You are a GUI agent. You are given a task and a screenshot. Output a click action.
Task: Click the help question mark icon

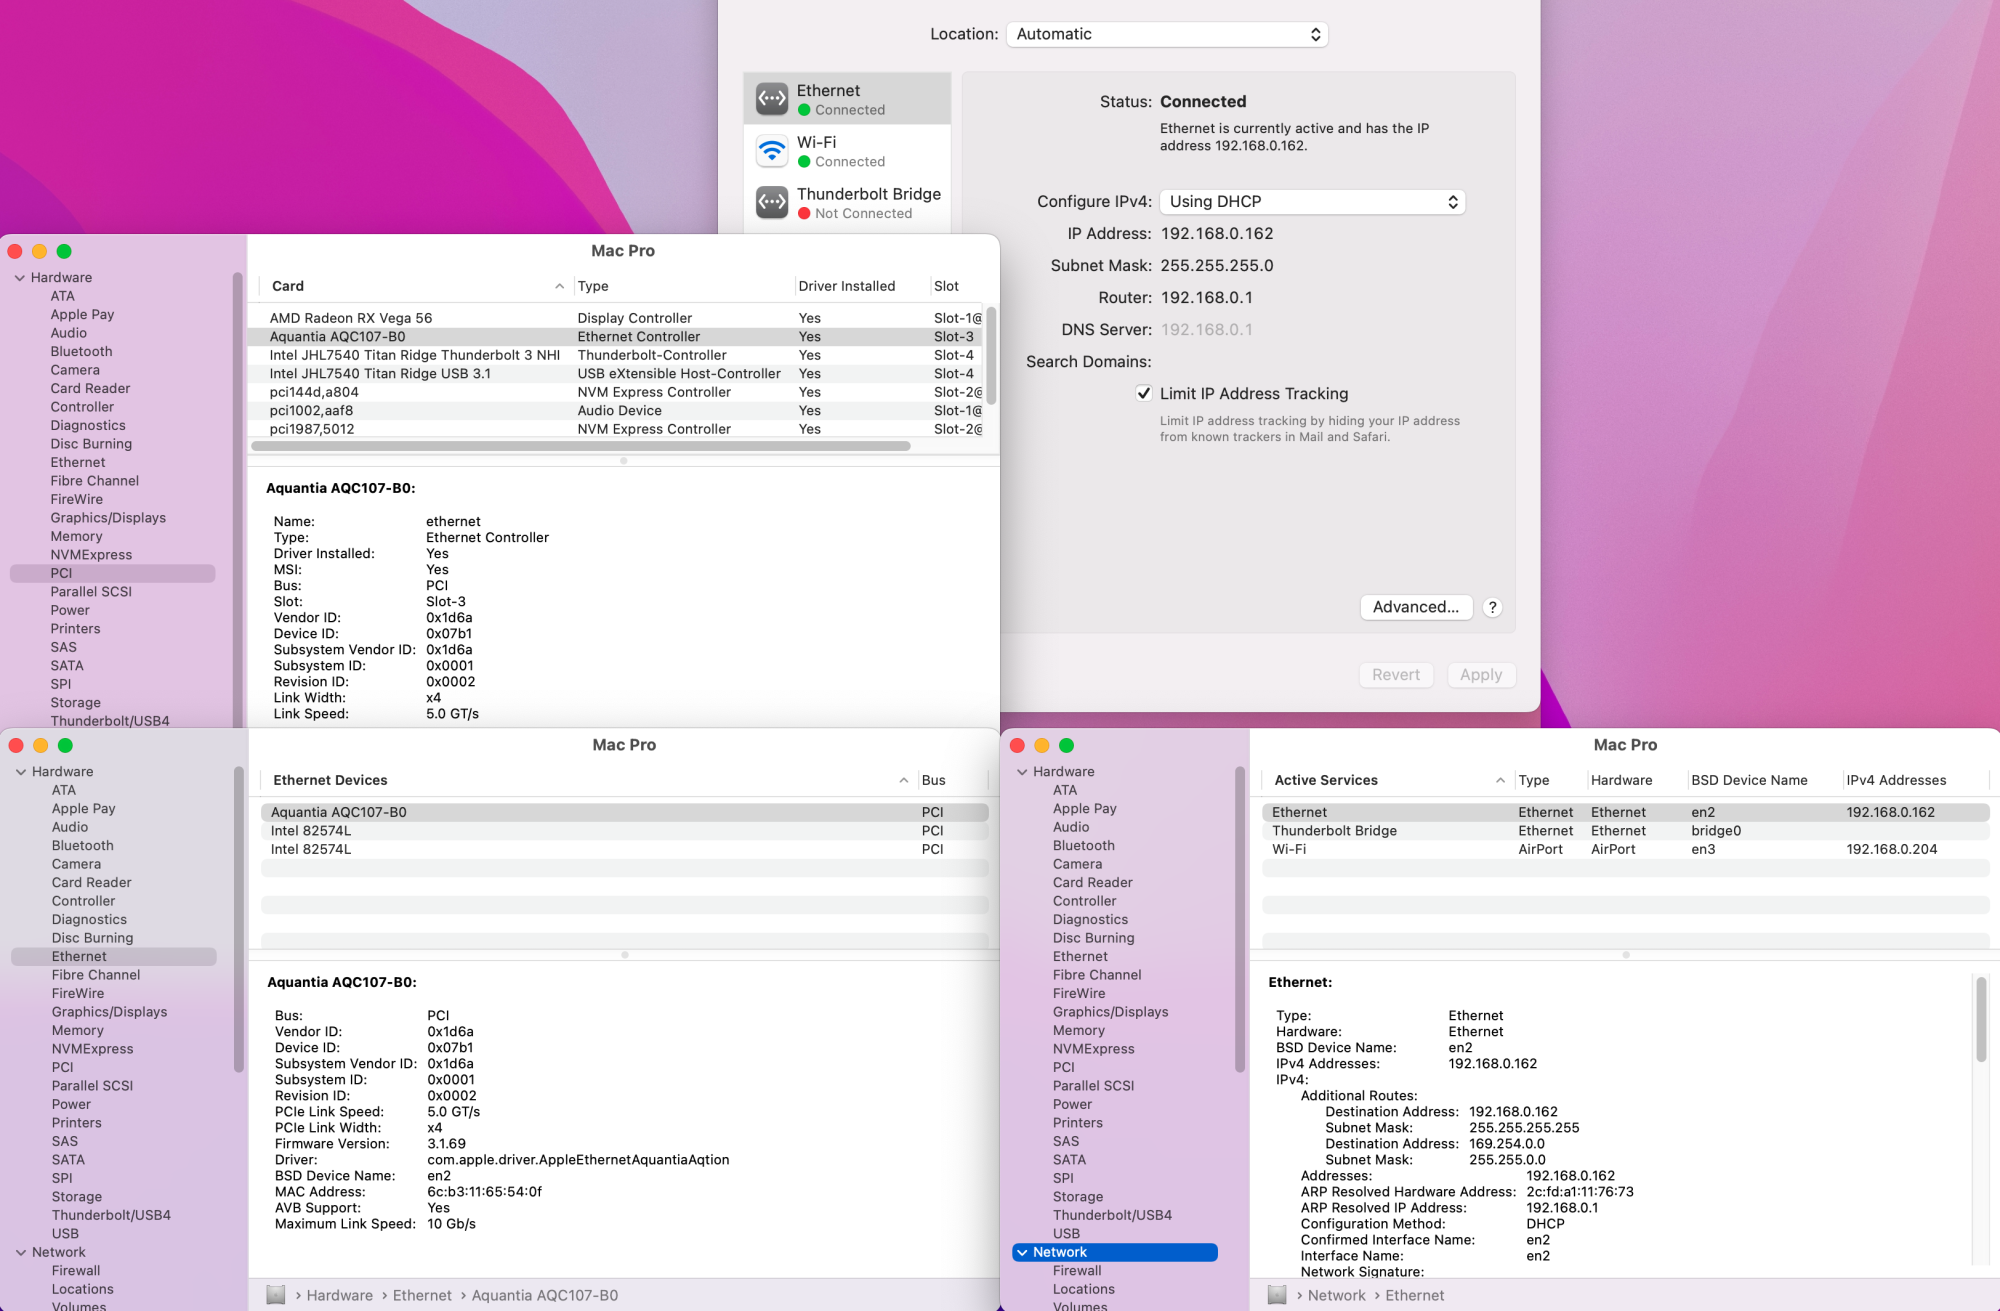click(x=1492, y=607)
